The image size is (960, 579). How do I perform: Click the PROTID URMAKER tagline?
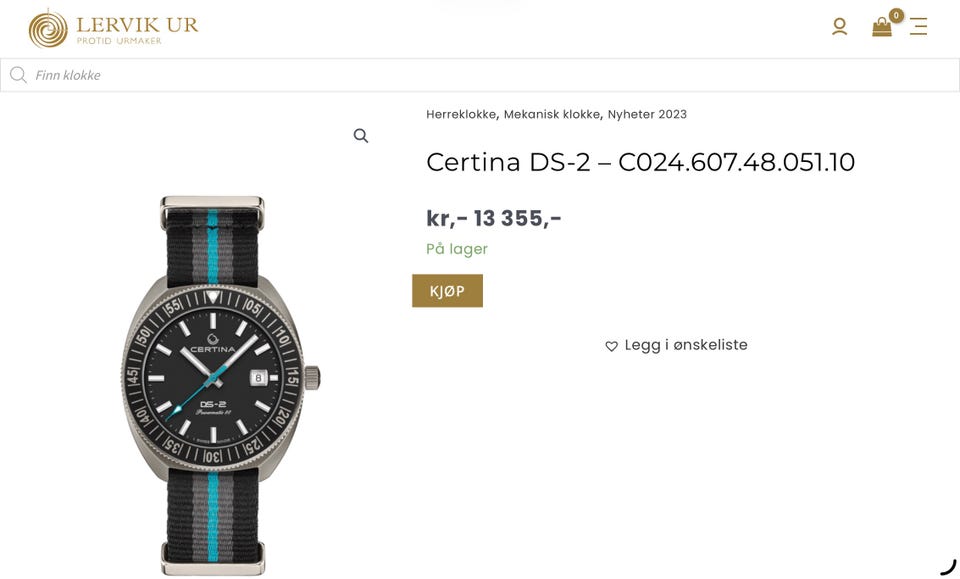tap(119, 41)
